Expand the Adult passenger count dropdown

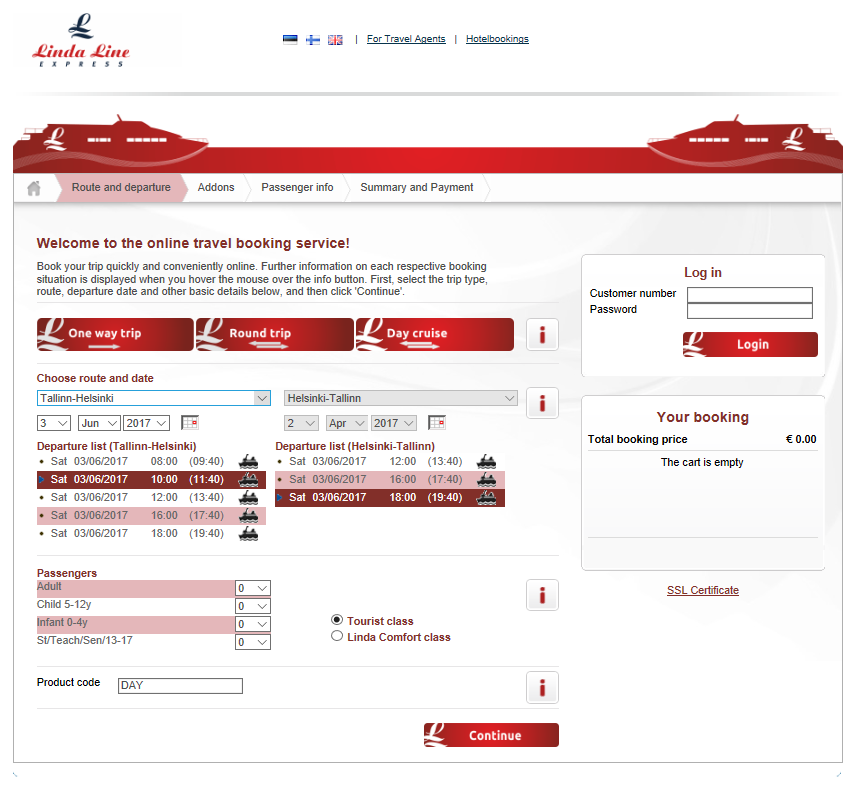coord(253,588)
